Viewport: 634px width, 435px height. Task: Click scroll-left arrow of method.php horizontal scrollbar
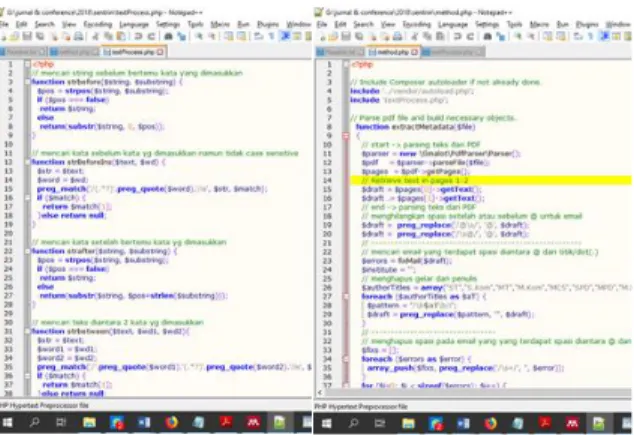320,392
